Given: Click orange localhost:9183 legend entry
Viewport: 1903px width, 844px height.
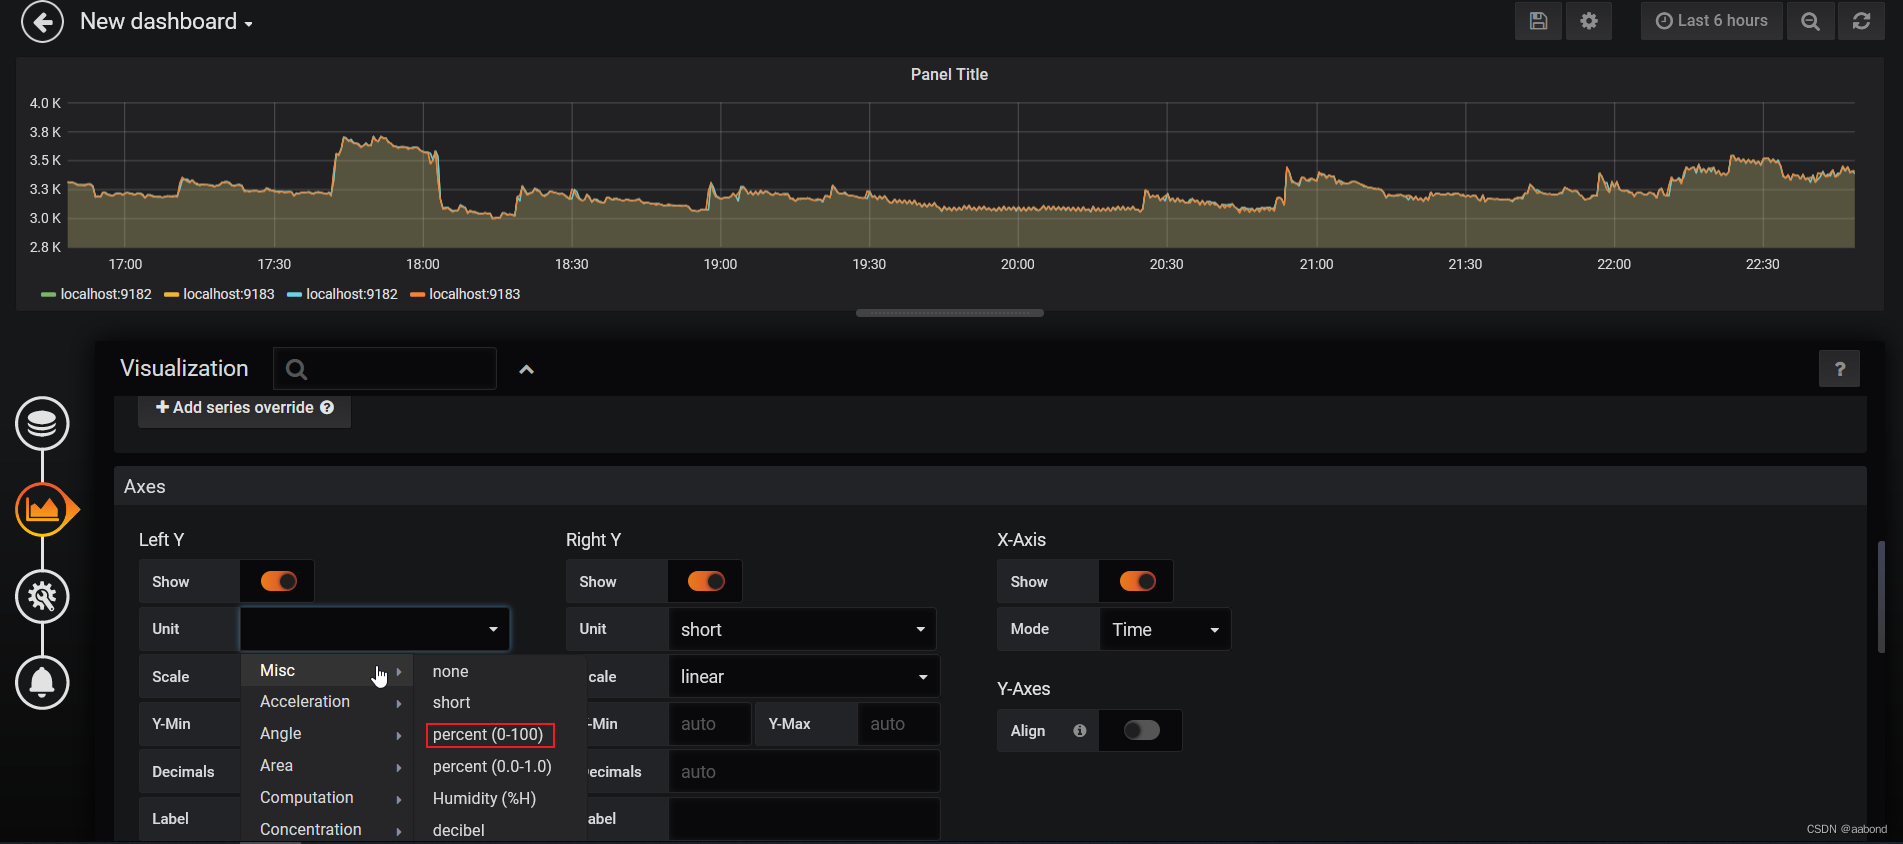Looking at the screenshot, I should 465,294.
